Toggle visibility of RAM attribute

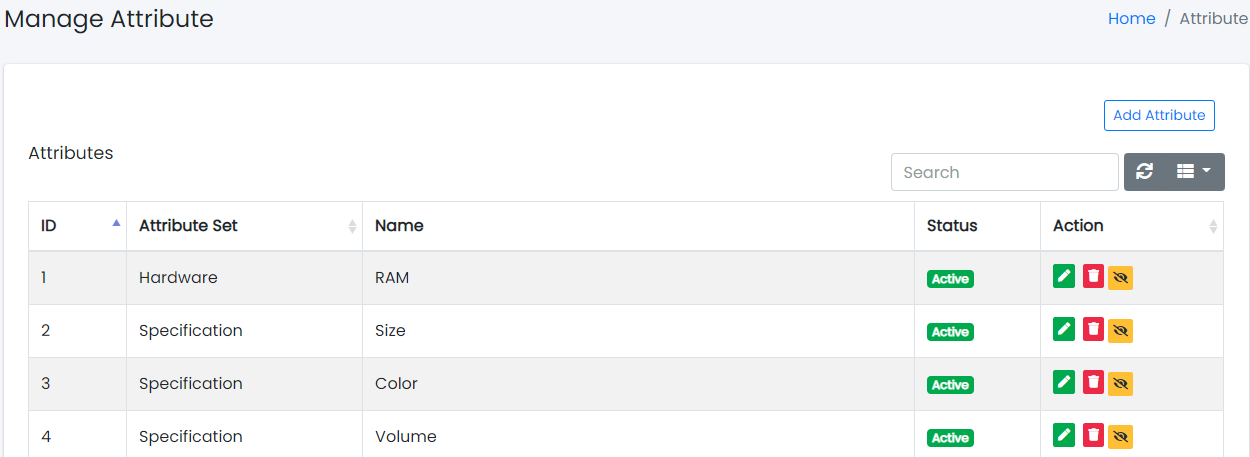(1121, 277)
